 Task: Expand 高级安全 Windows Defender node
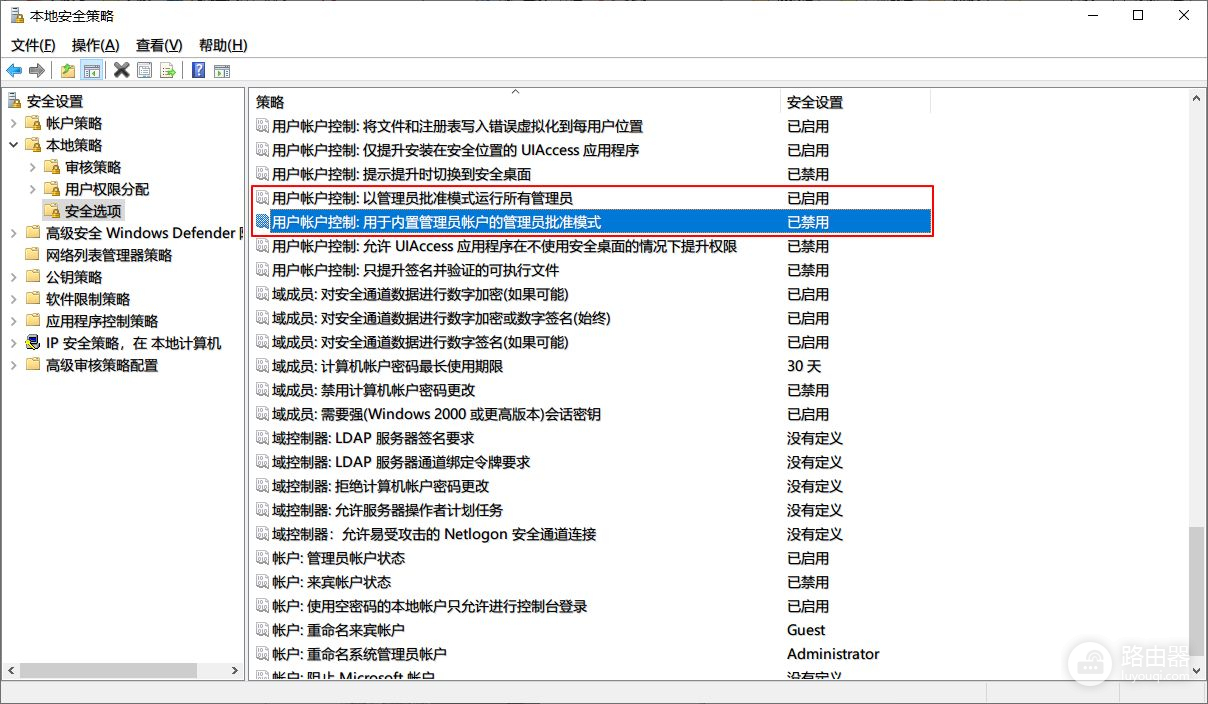click(x=13, y=233)
